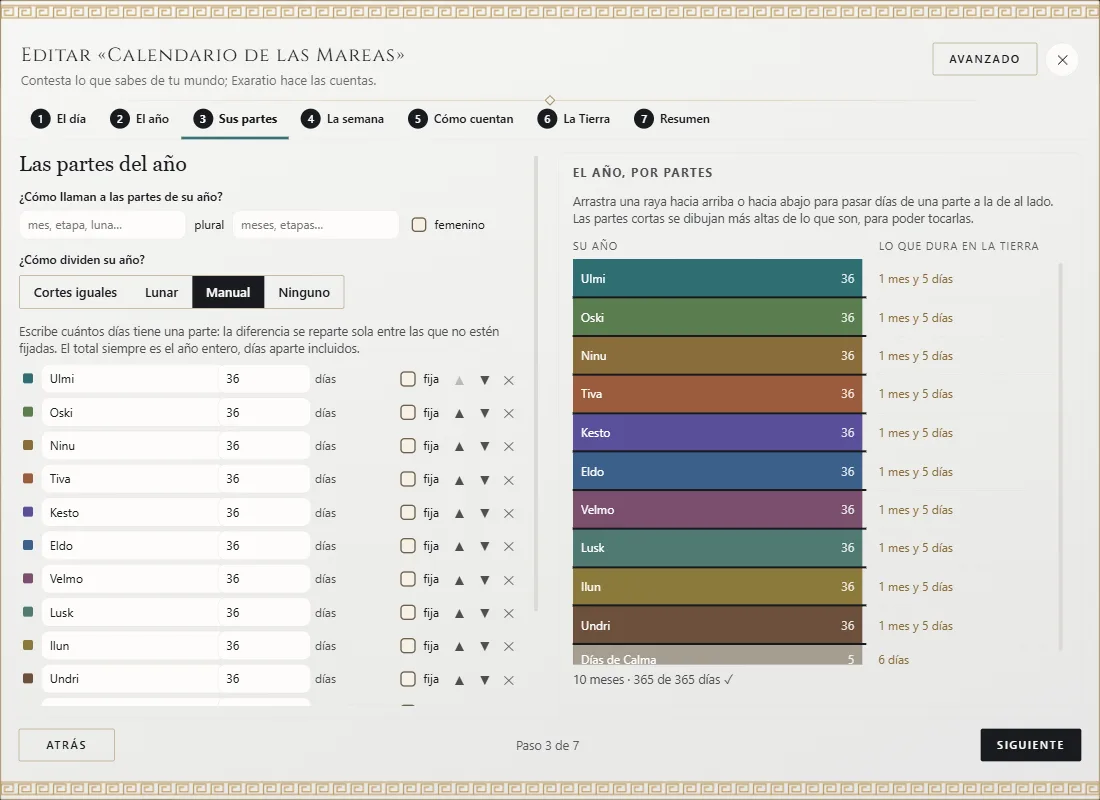Continue with Siguiente

tap(1030, 745)
